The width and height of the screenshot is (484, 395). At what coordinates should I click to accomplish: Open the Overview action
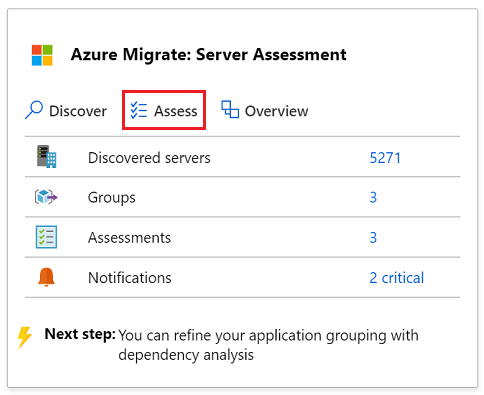(x=265, y=110)
